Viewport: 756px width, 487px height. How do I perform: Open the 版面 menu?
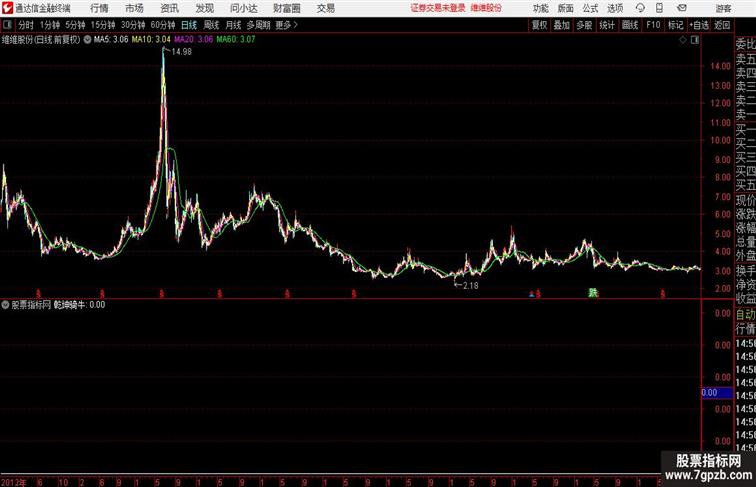pos(566,8)
